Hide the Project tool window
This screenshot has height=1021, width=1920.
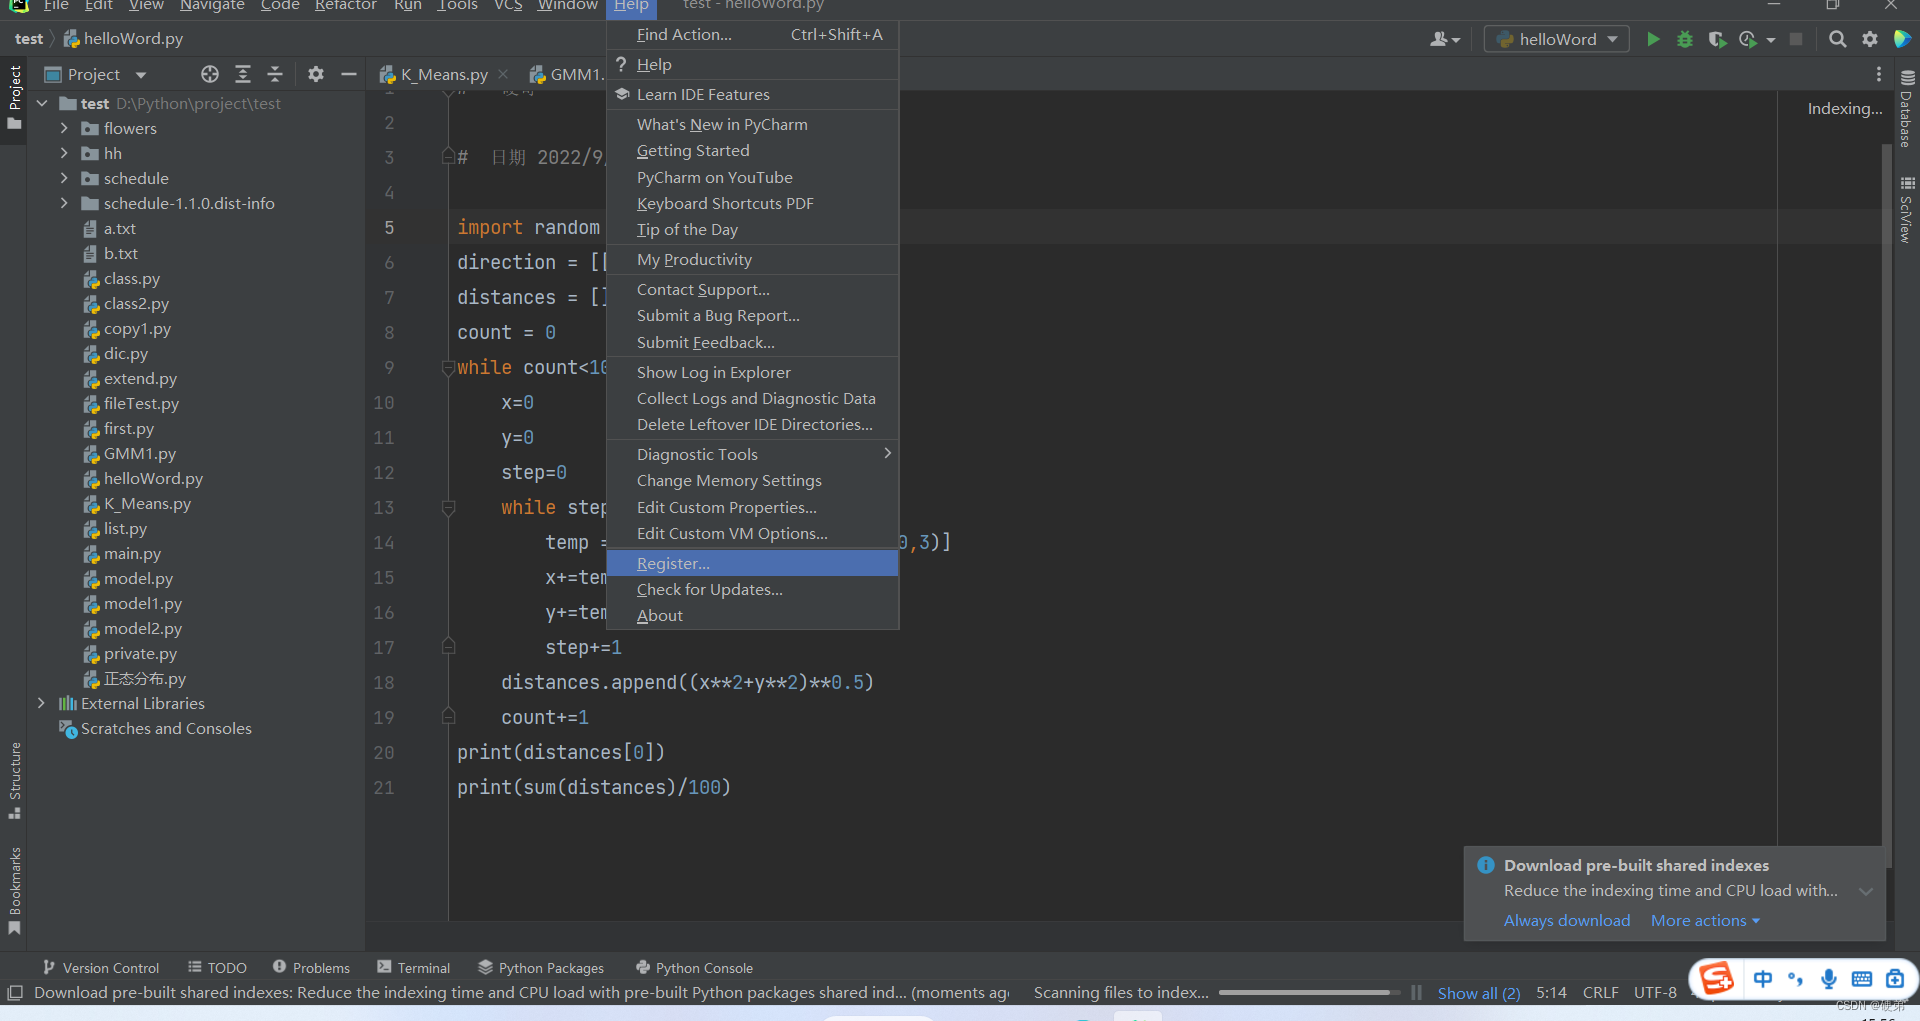click(x=348, y=74)
